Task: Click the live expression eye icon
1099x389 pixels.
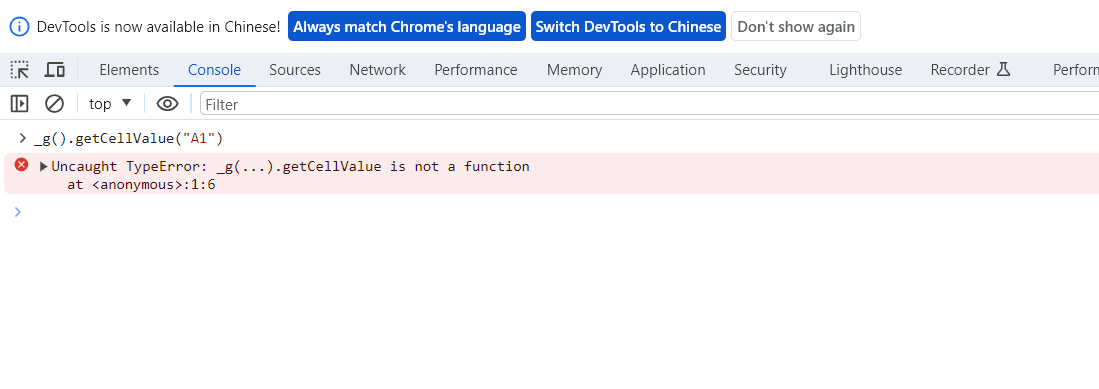Action: click(167, 104)
